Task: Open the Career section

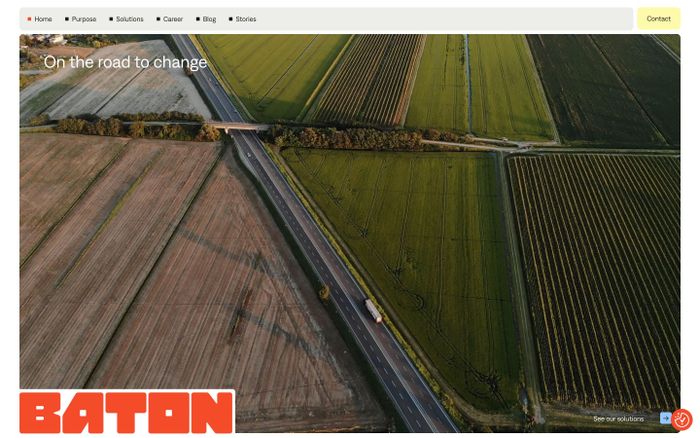Action: pyautogui.click(x=173, y=19)
